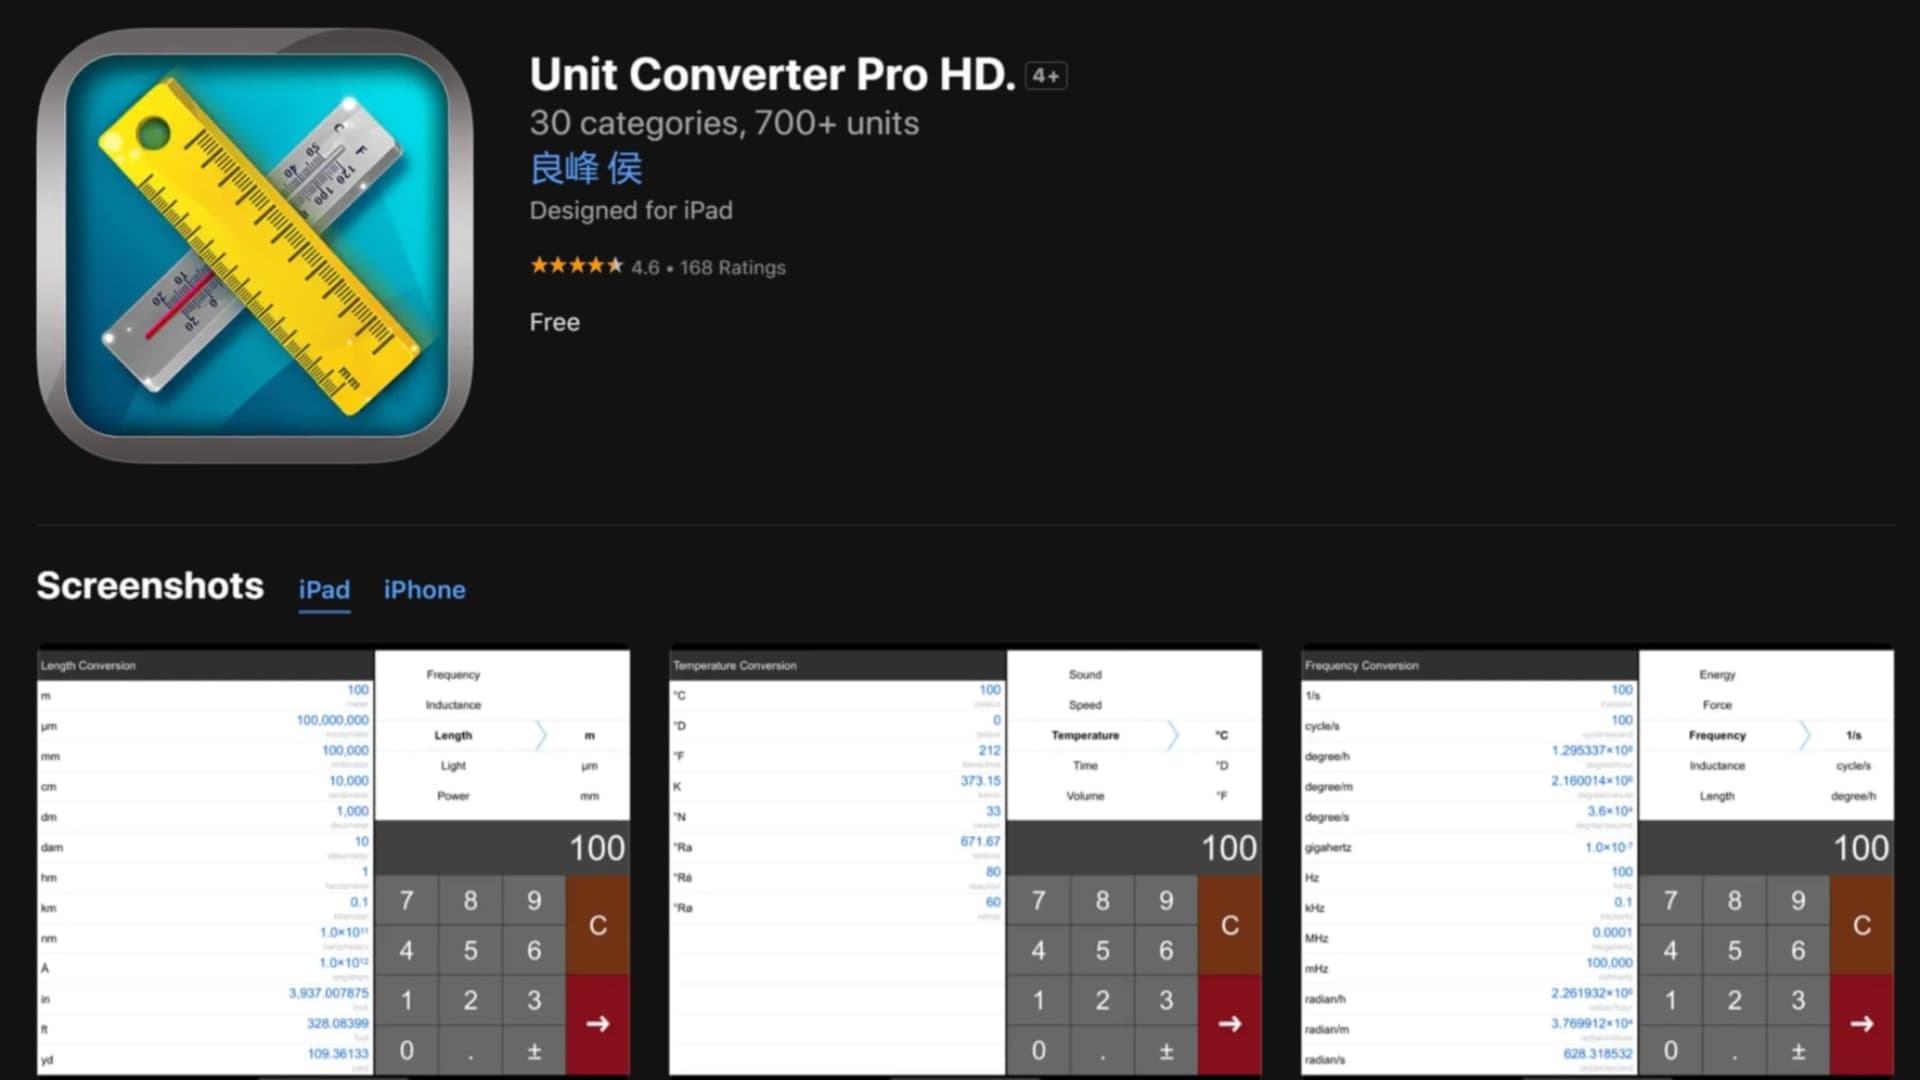Click red arrow key in Temperature screenshot
This screenshot has height=1080, width=1920.
1230,1024
